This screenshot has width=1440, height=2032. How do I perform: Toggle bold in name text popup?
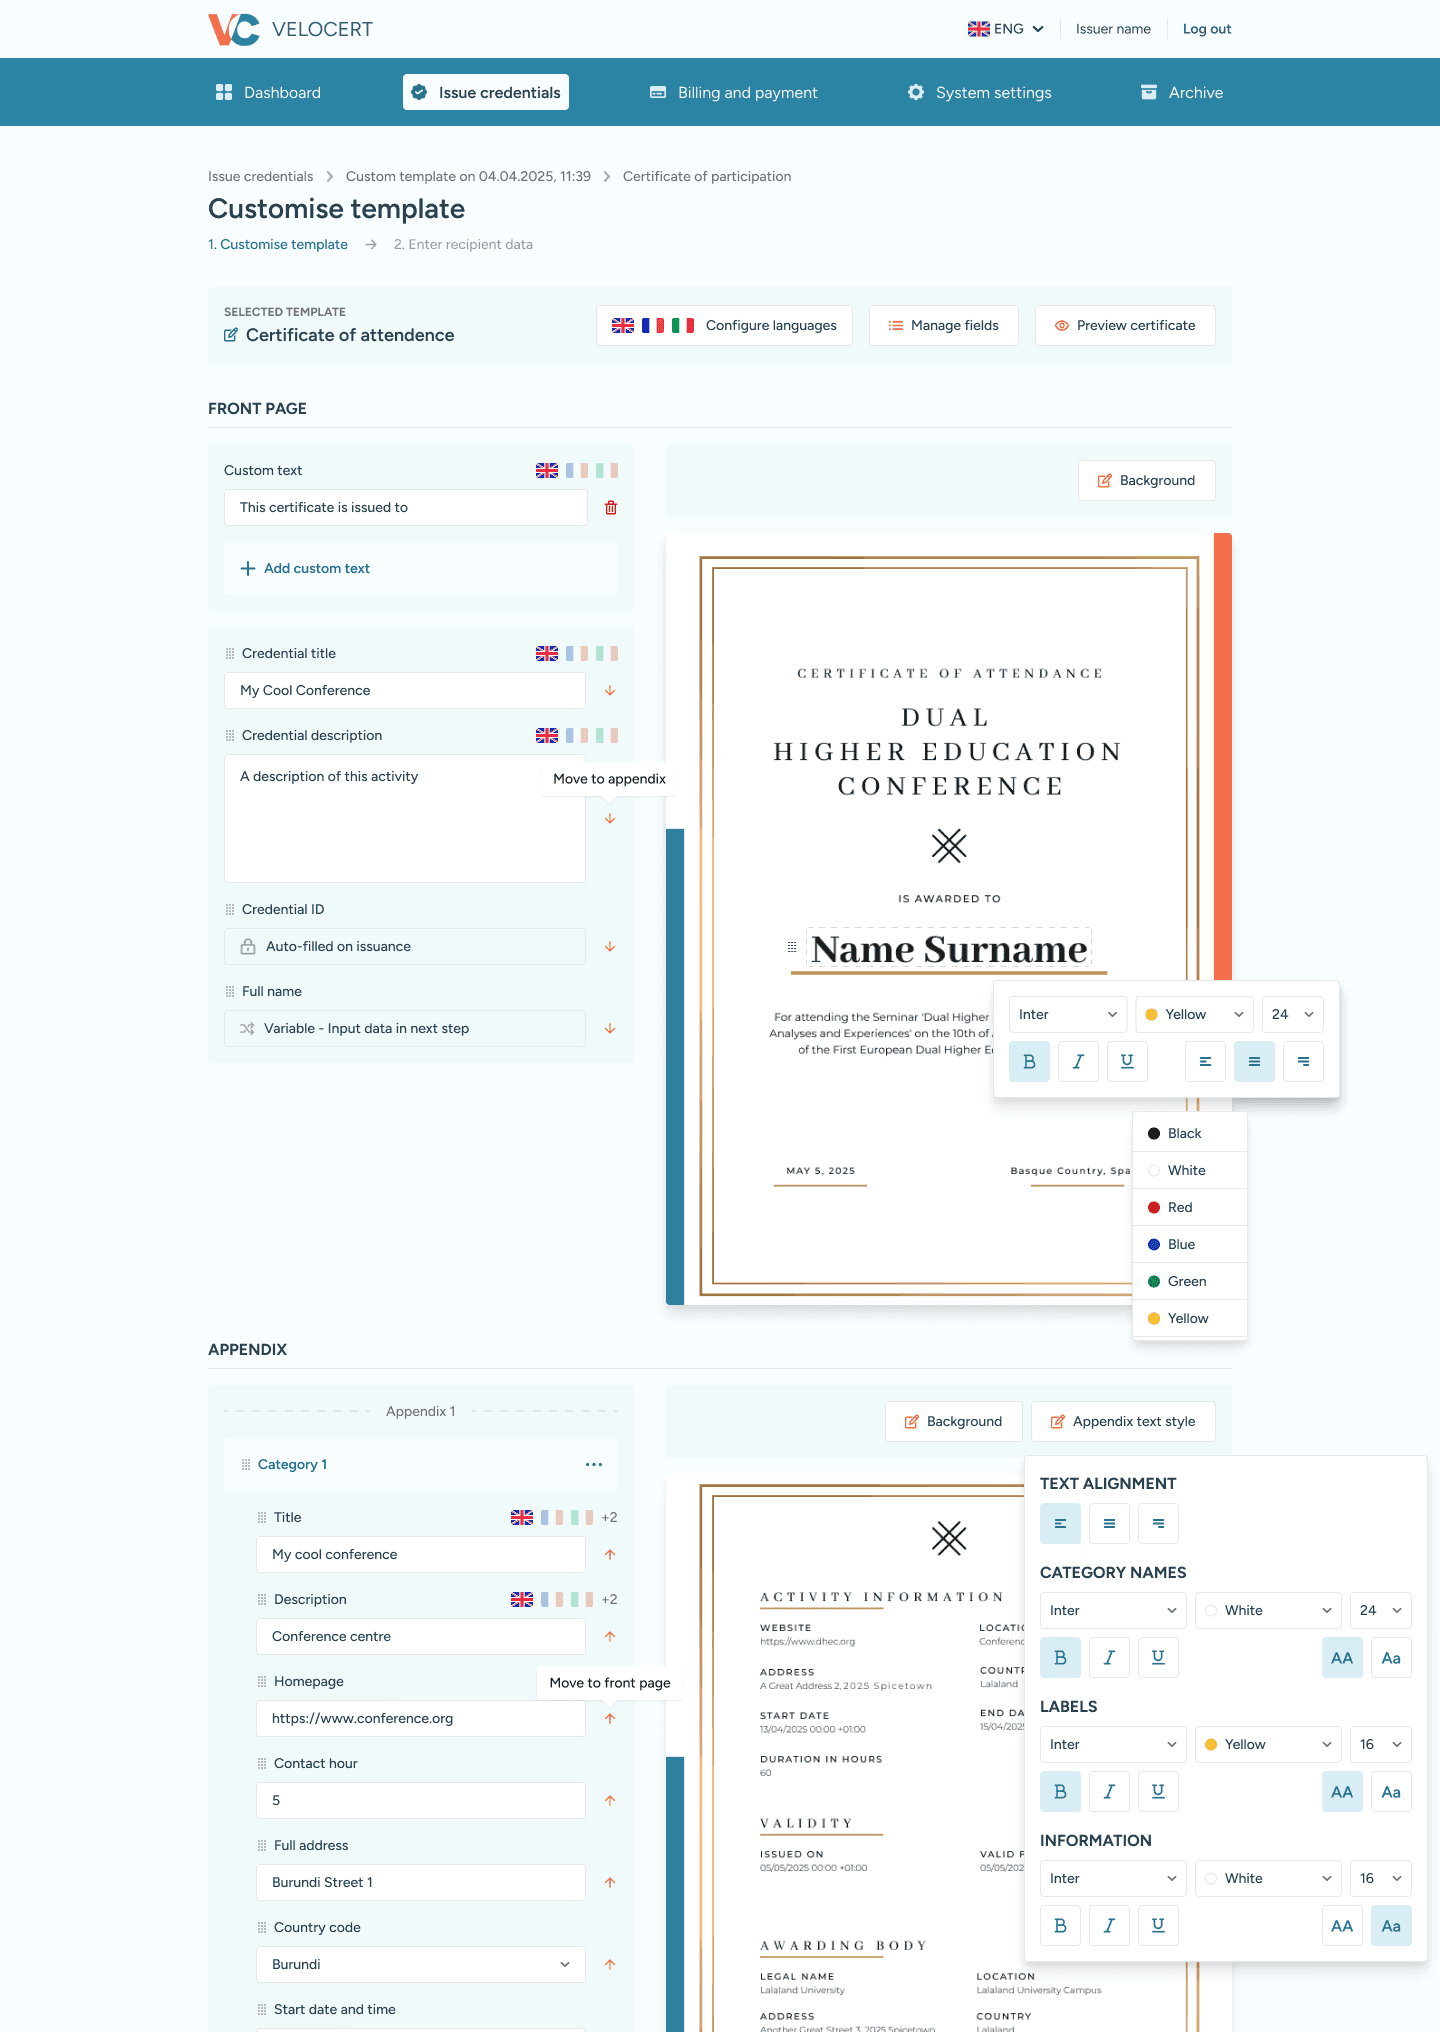pos(1029,1061)
